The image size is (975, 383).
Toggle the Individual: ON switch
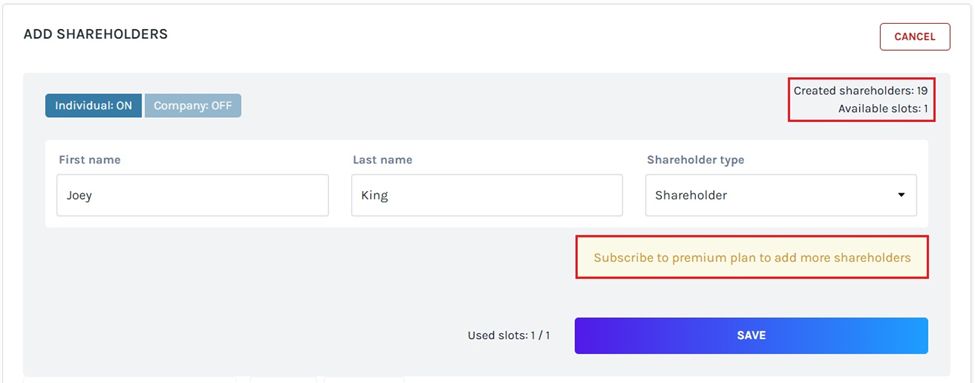click(x=93, y=106)
